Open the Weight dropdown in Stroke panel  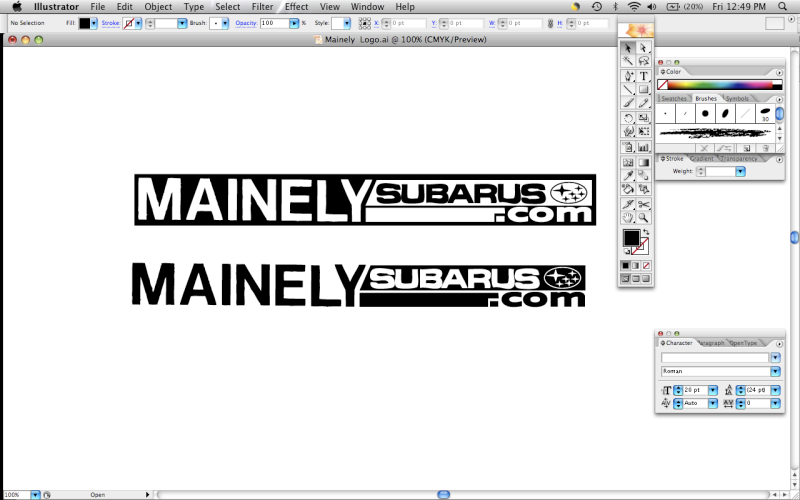pos(740,172)
